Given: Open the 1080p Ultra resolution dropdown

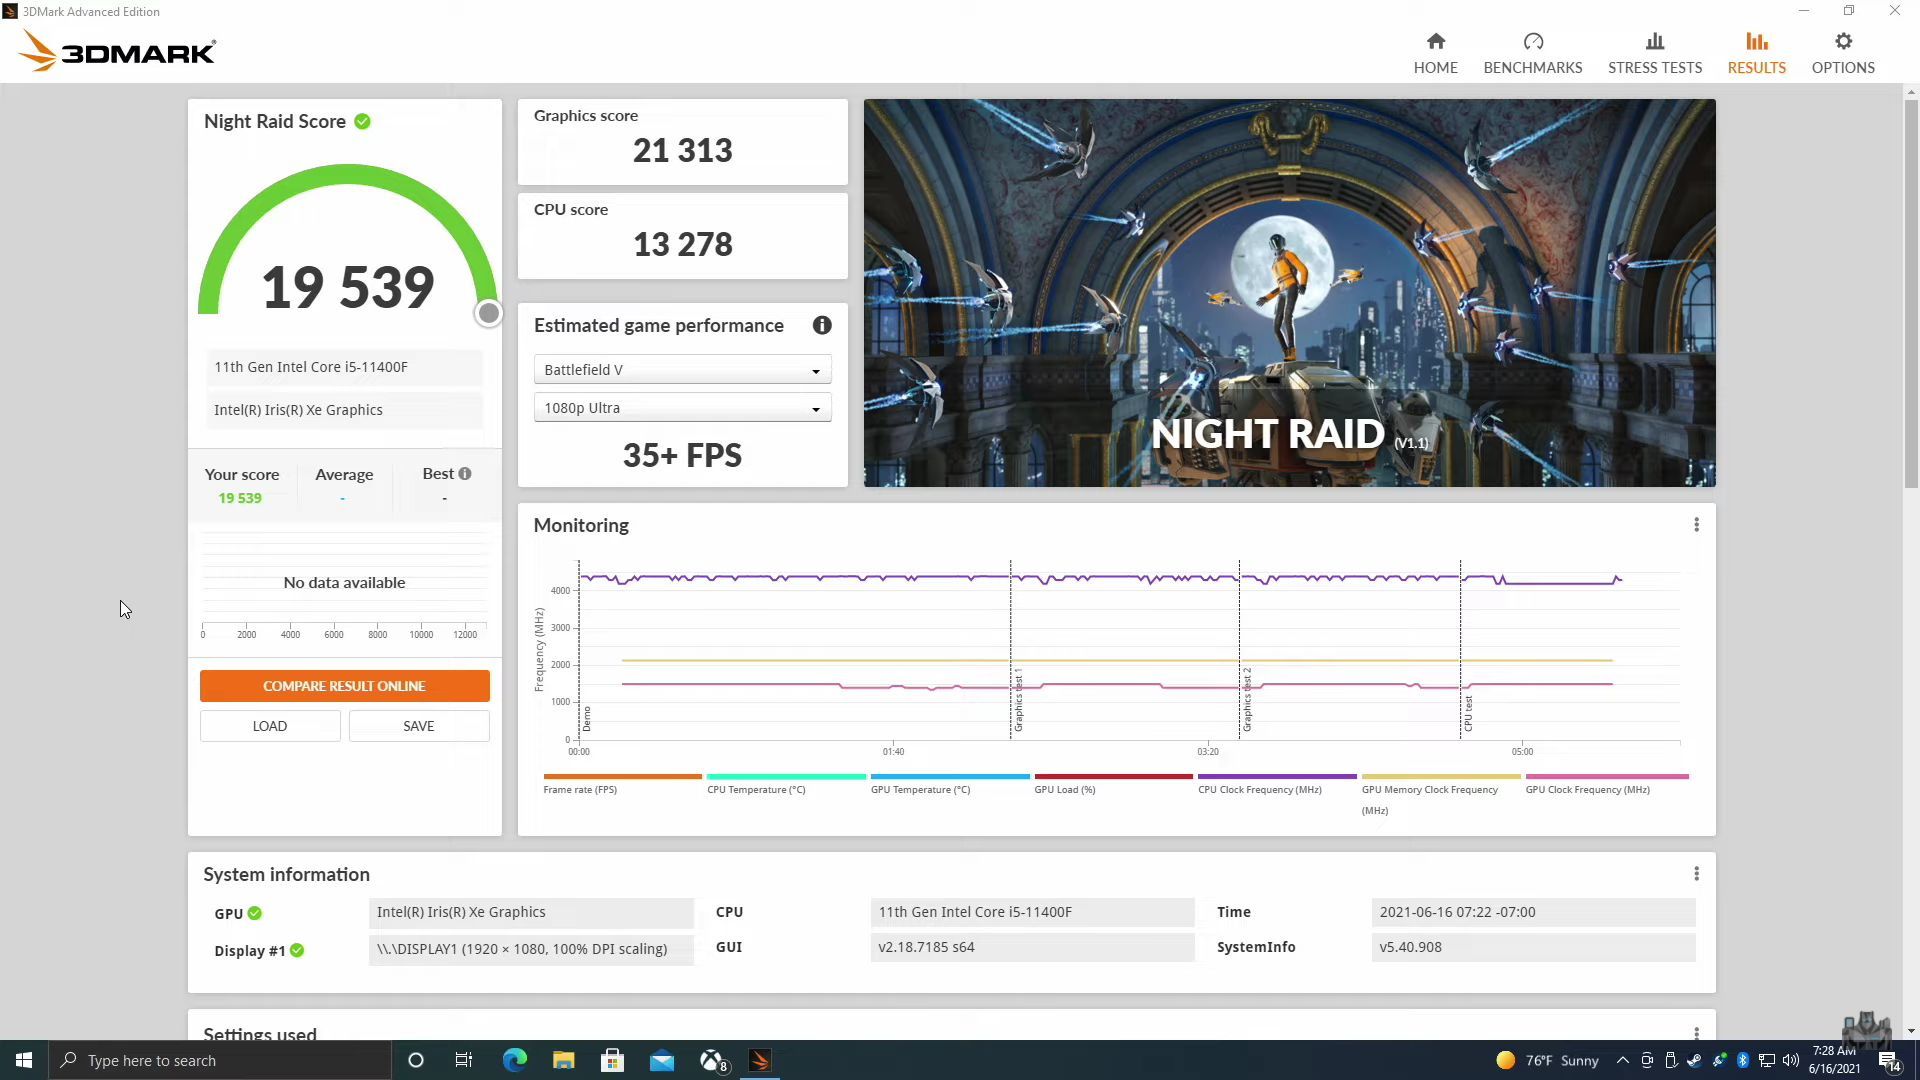Looking at the screenshot, I should click(x=682, y=408).
